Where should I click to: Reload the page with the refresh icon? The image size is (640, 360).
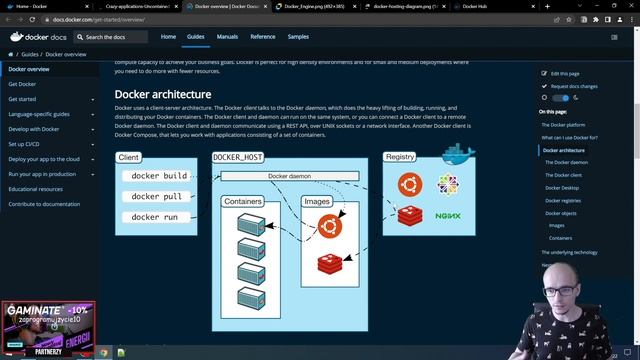32,20
